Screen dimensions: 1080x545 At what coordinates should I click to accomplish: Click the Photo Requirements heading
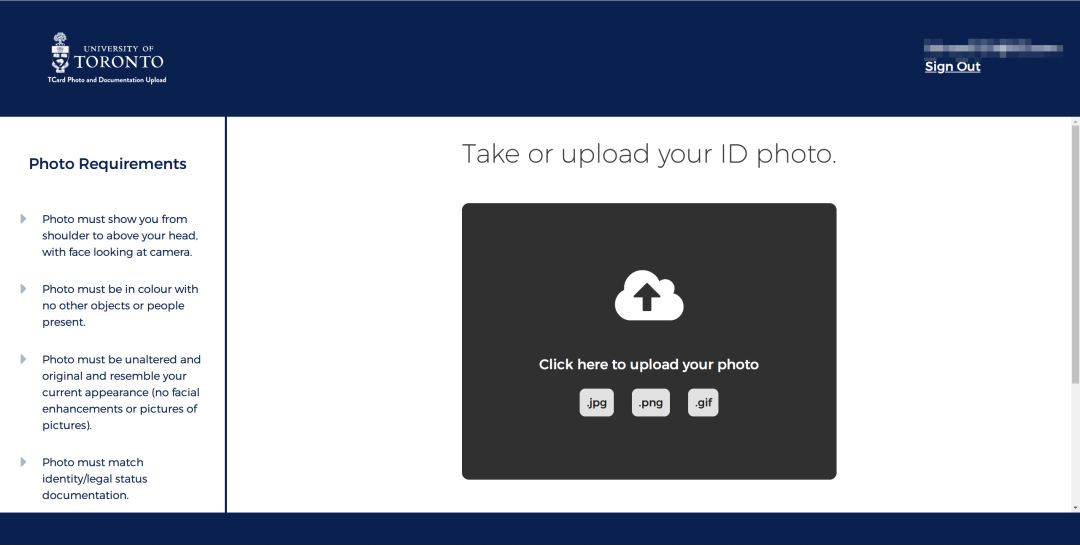[x=107, y=164]
